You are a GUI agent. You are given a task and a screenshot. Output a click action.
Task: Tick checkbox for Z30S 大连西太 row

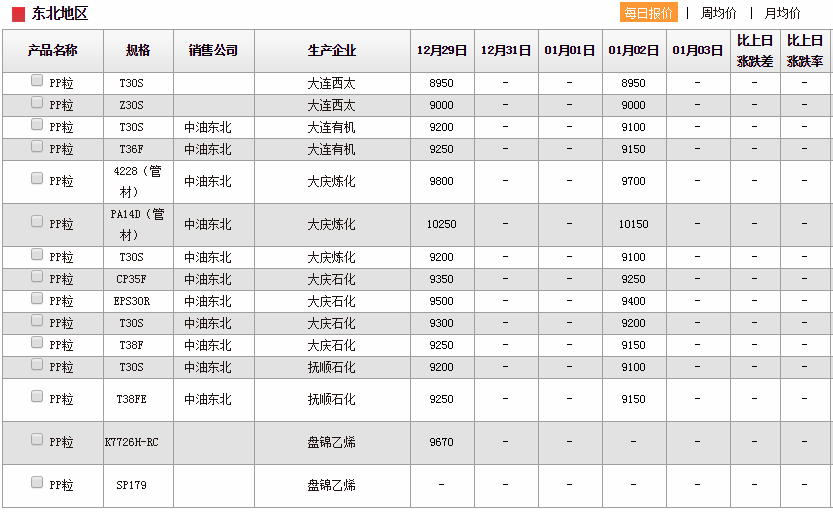pos(37,102)
